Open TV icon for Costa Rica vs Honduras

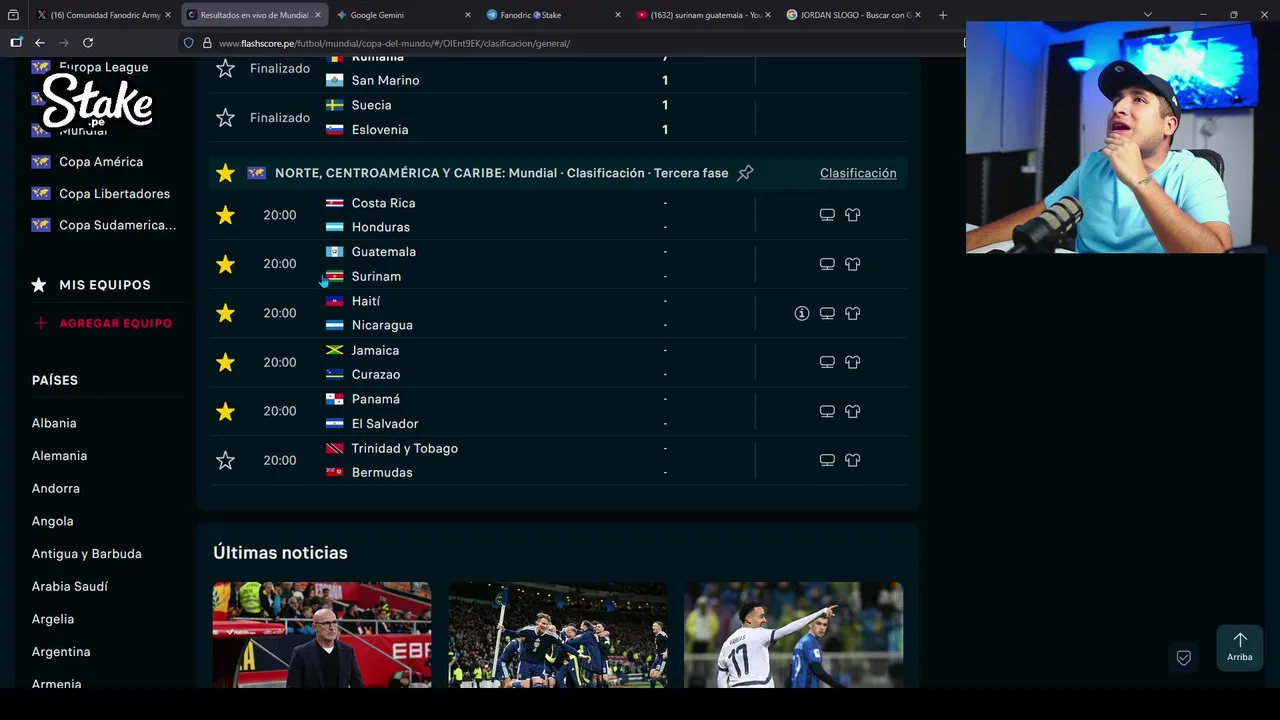click(x=827, y=215)
